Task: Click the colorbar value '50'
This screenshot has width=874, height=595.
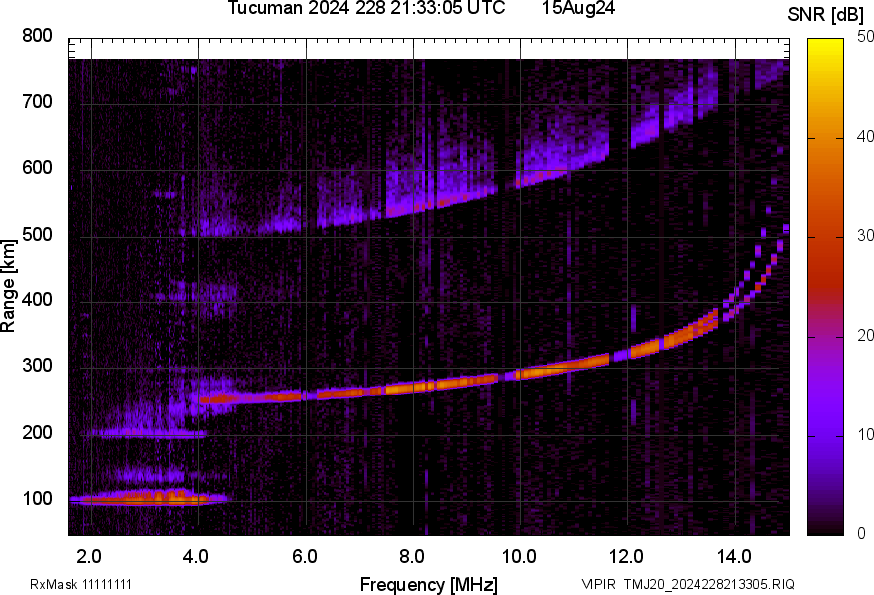Action: (x=865, y=36)
